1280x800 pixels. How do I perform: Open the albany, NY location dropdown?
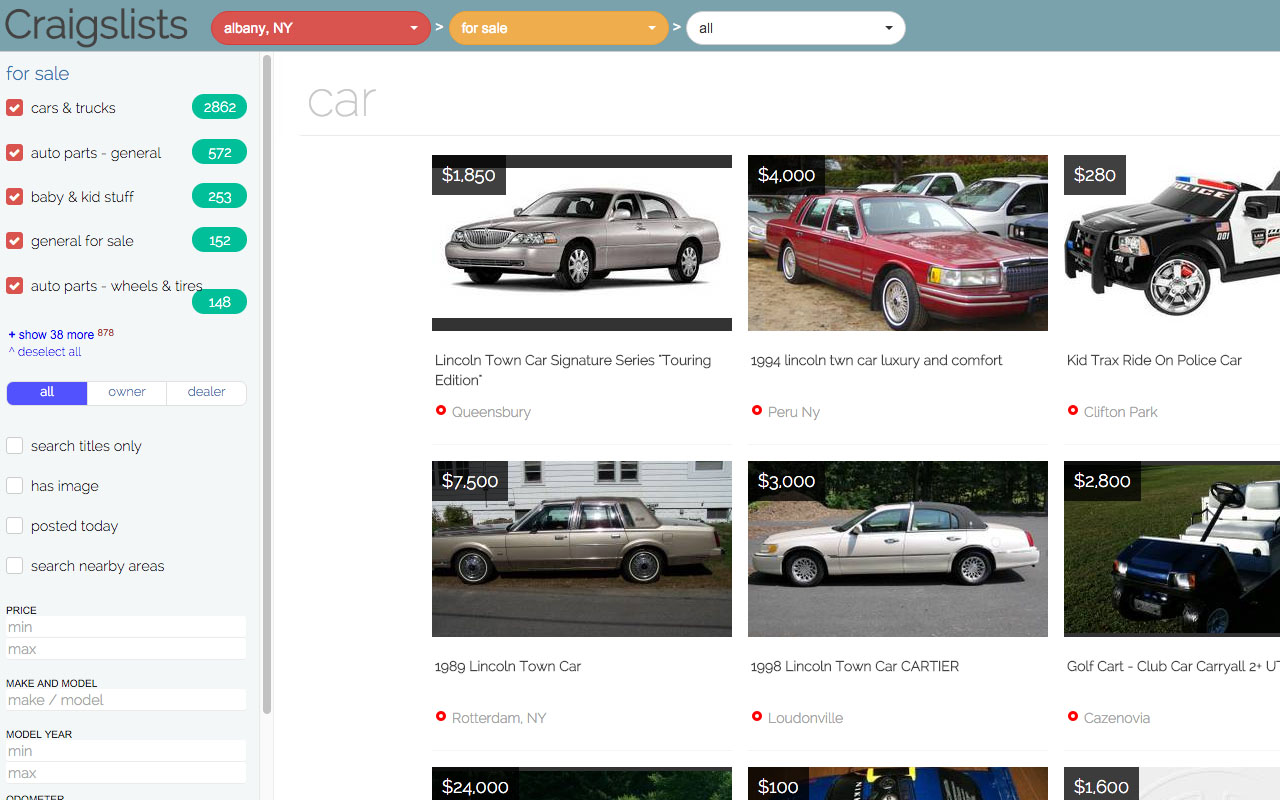321,28
